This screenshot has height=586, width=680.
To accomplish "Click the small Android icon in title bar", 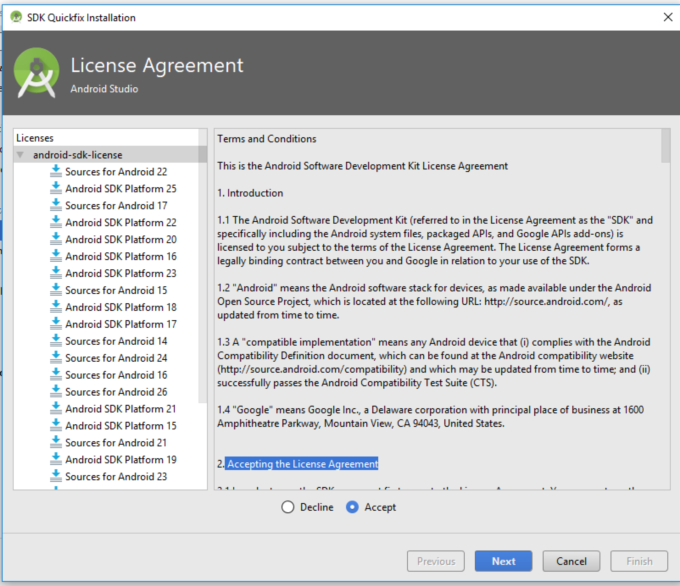I will click(x=16, y=17).
